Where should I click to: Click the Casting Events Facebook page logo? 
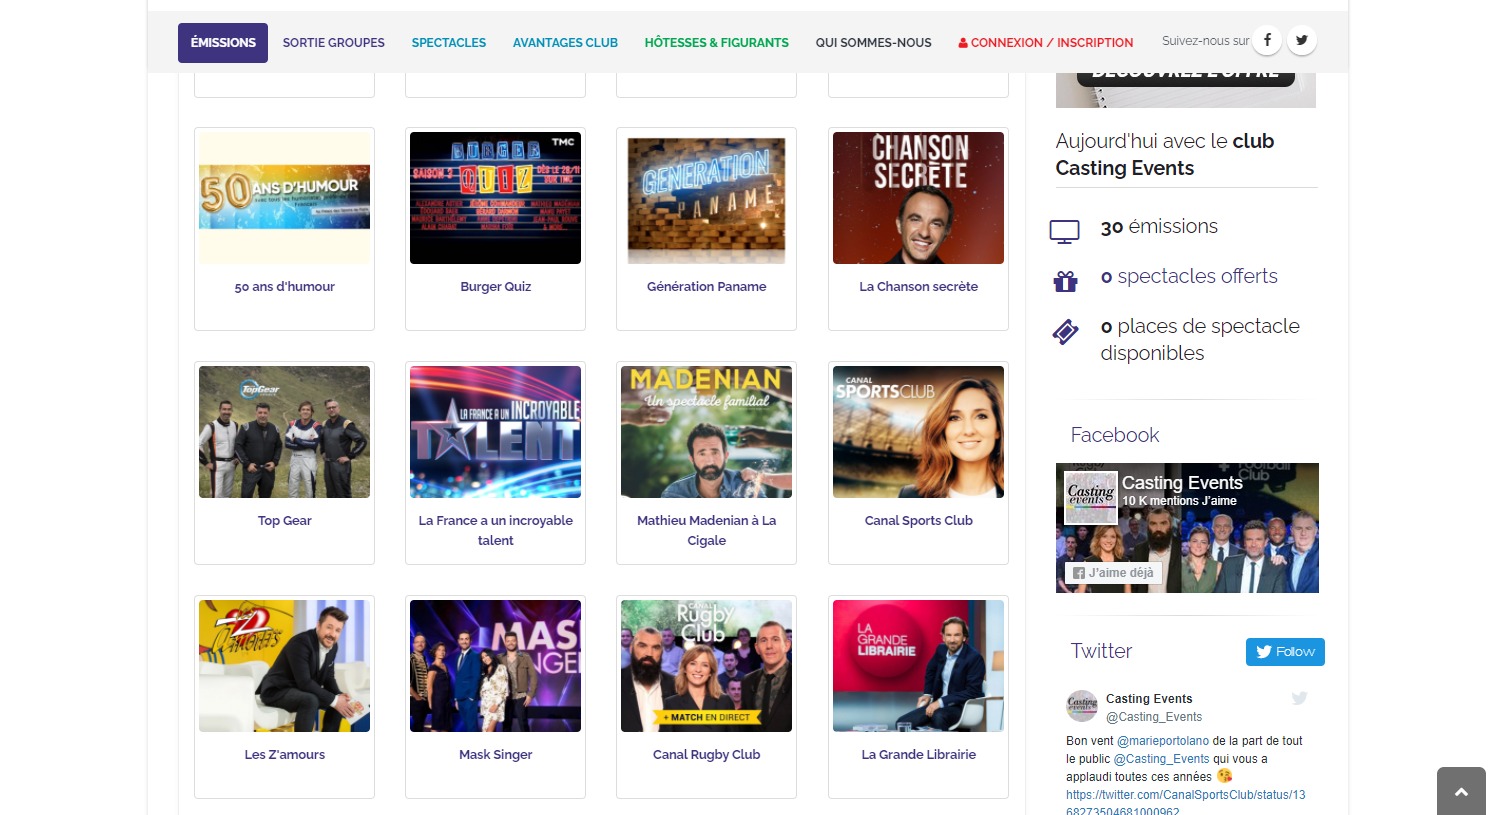click(1090, 497)
